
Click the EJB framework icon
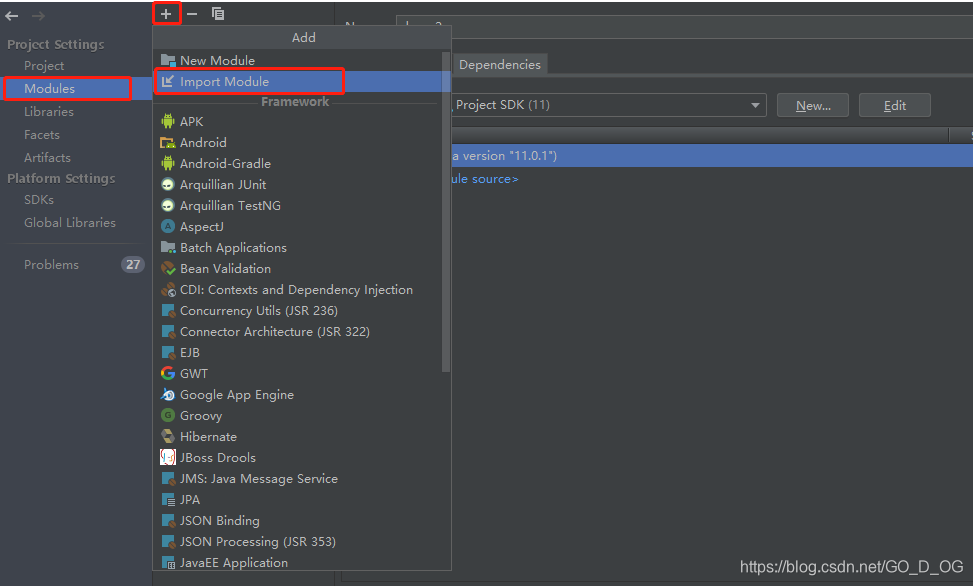click(x=168, y=353)
